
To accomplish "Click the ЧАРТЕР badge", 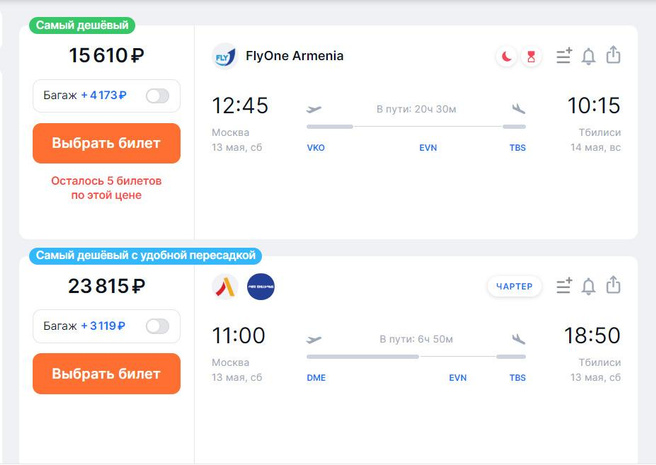I will (515, 287).
